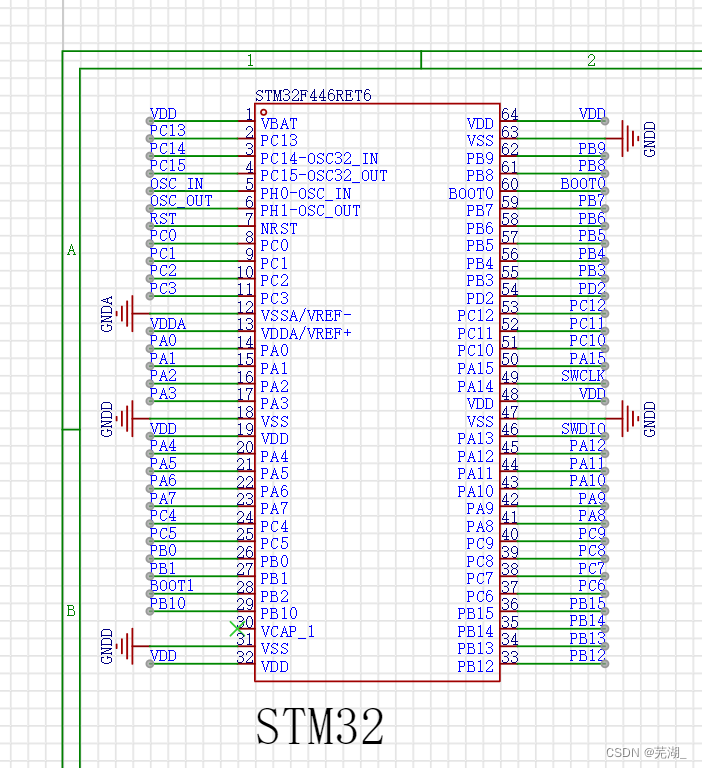The width and height of the screenshot is (702, 768).
Task: Click pin number 13
Action: tap(245, 324)
